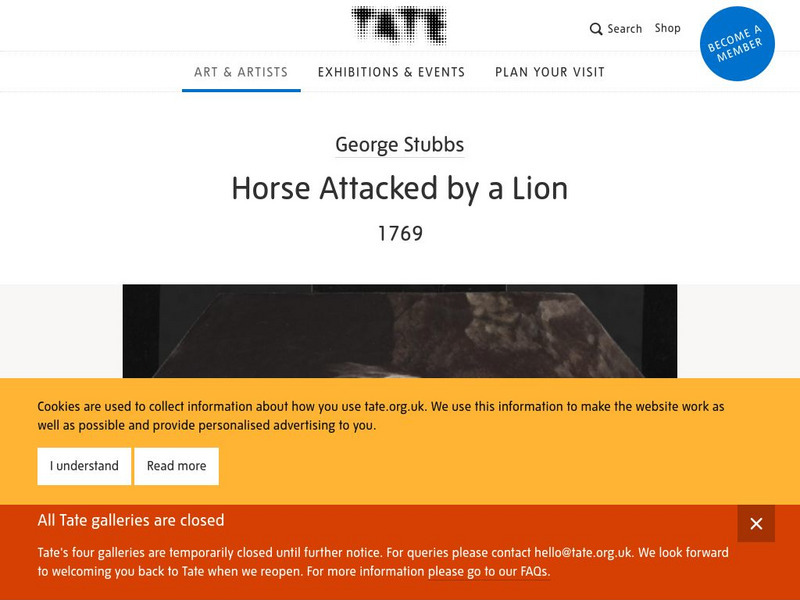800x600 pixels.
Task: Select the Art & Artists tab
Action: click(241, 72)
